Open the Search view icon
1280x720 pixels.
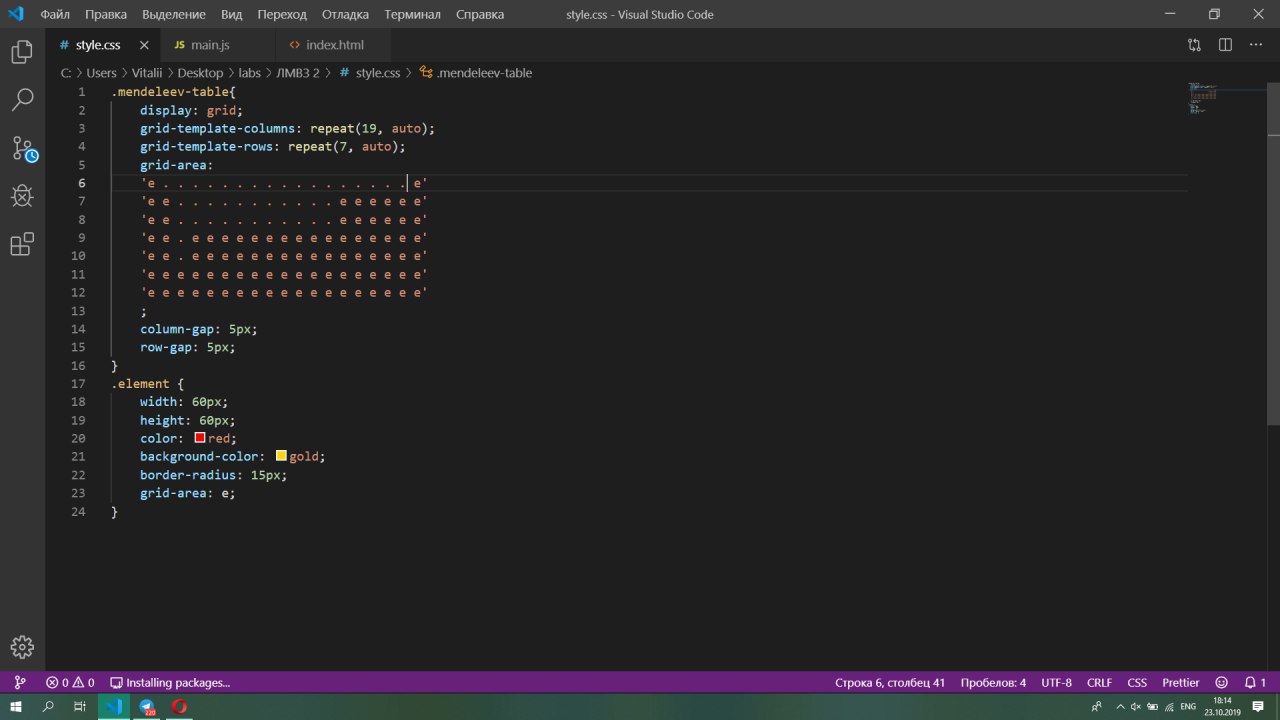coord(22,100)
